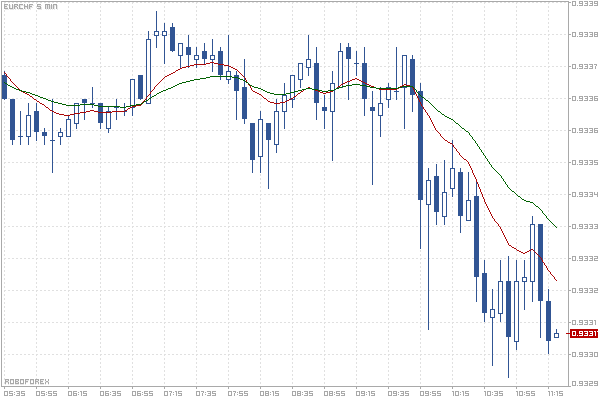Select the red current price tag 0.9331
This screenshot has height=400, width=600.
(583, 334)
